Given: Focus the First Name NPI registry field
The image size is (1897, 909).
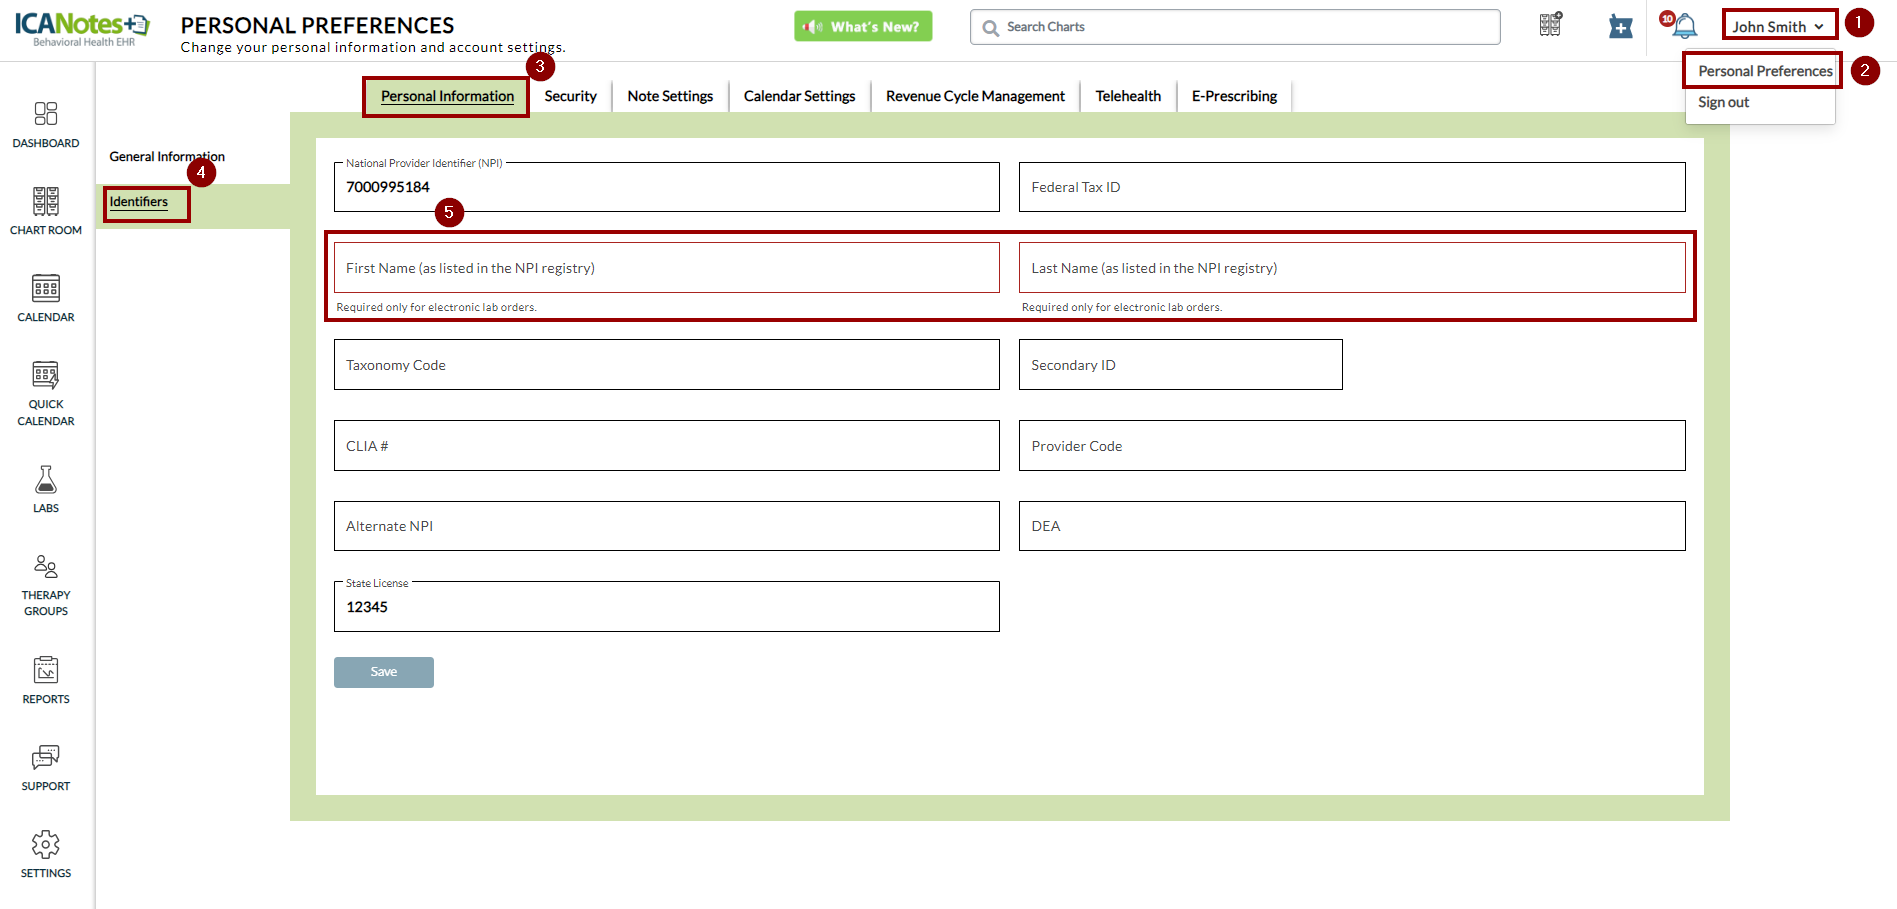Looking at the screenshot, I should (666, 268).
